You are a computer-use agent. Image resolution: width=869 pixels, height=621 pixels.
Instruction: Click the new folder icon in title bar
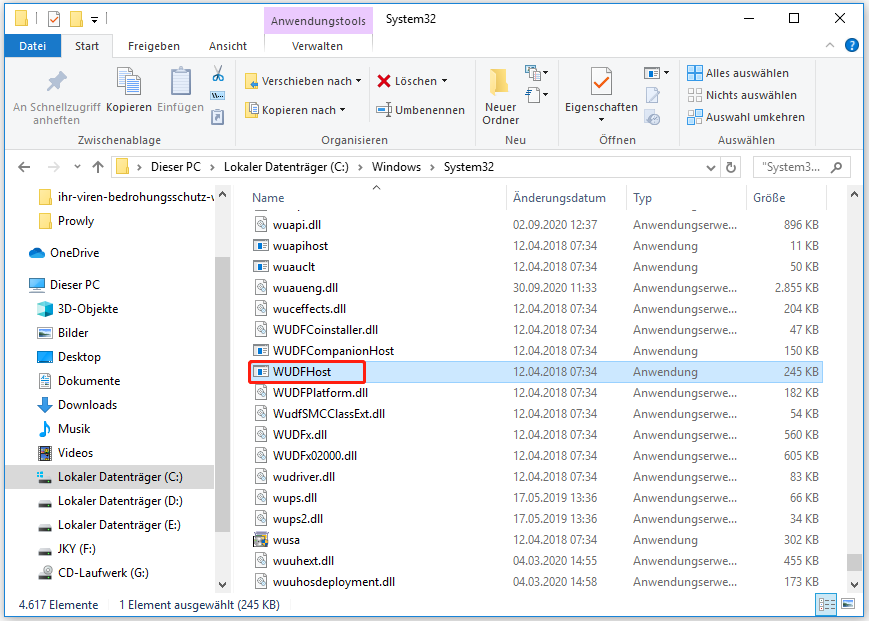76,19
